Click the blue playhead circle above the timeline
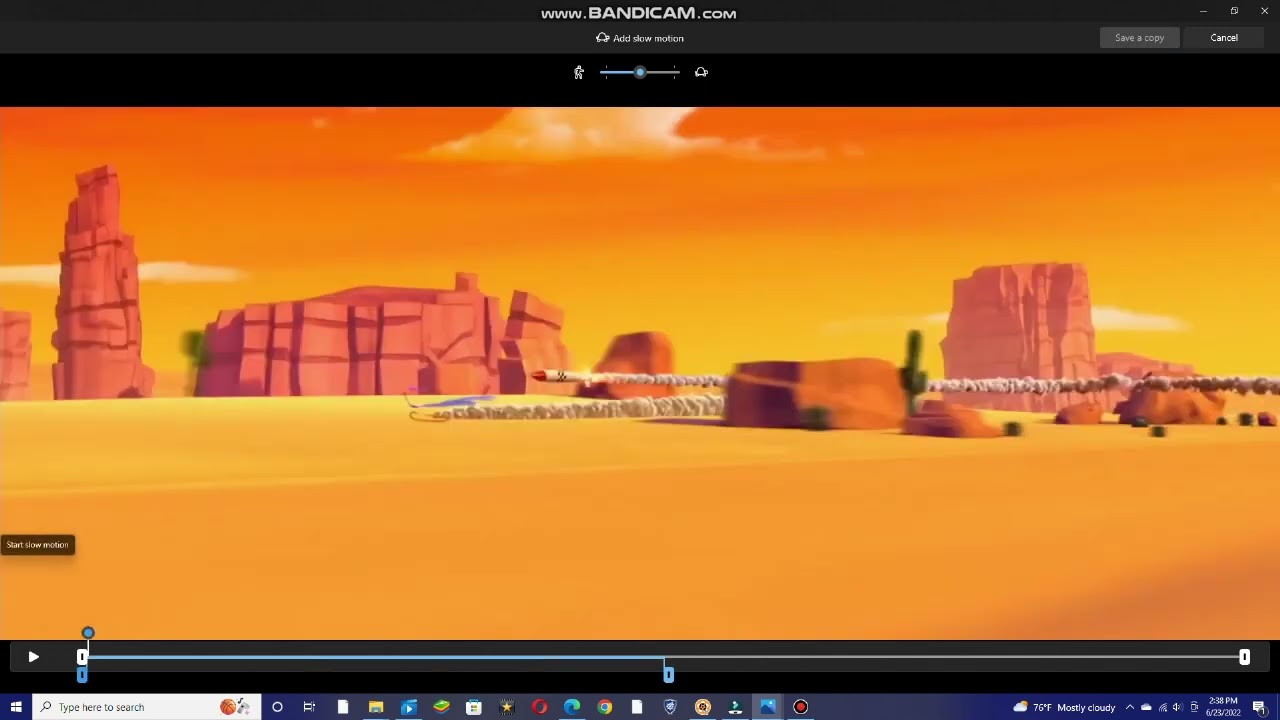This screenshot has height=720, width=1280. (x=88, y=633)
